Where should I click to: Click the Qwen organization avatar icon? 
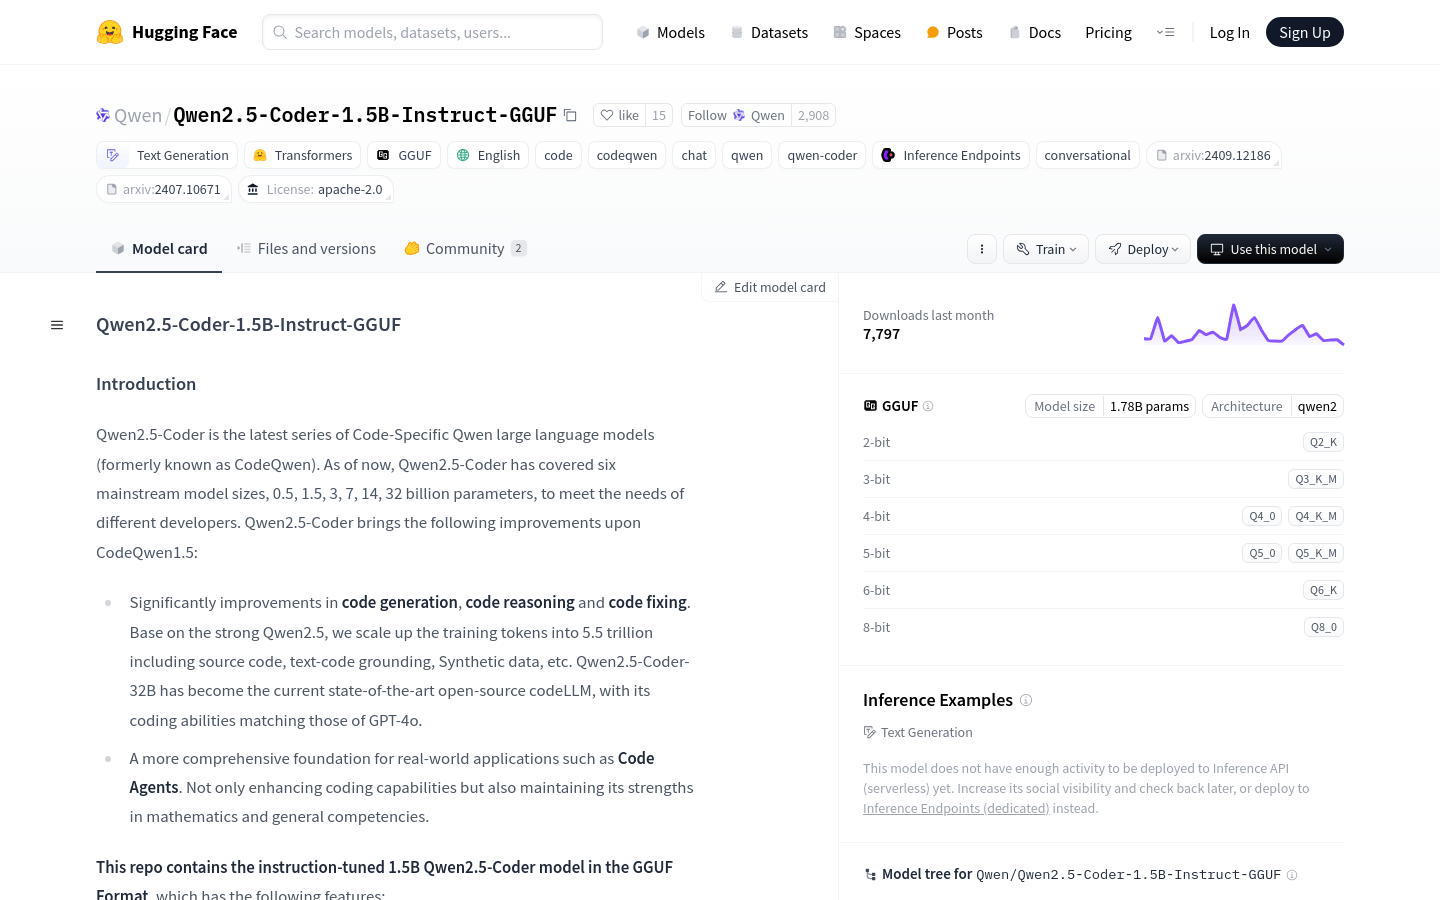point(103,115)
